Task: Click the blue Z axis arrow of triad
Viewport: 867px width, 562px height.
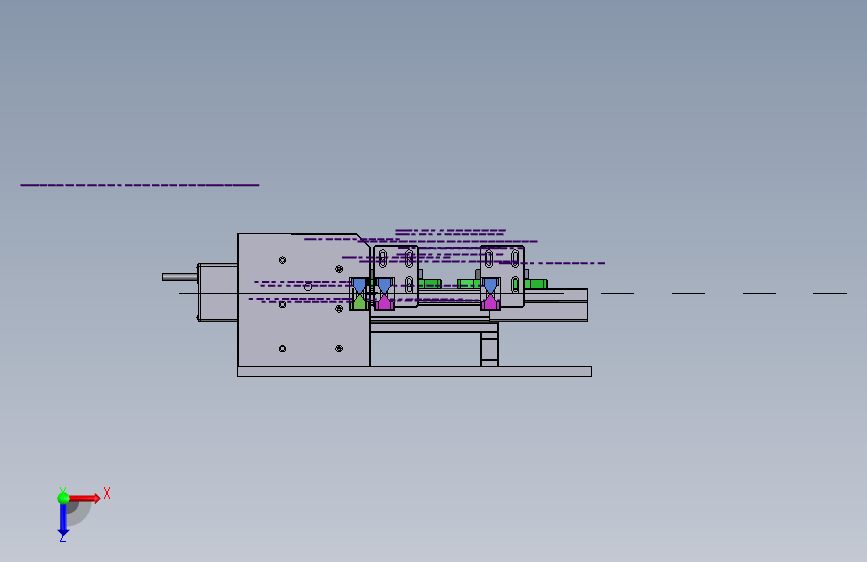Action: [x=63, y=520]
